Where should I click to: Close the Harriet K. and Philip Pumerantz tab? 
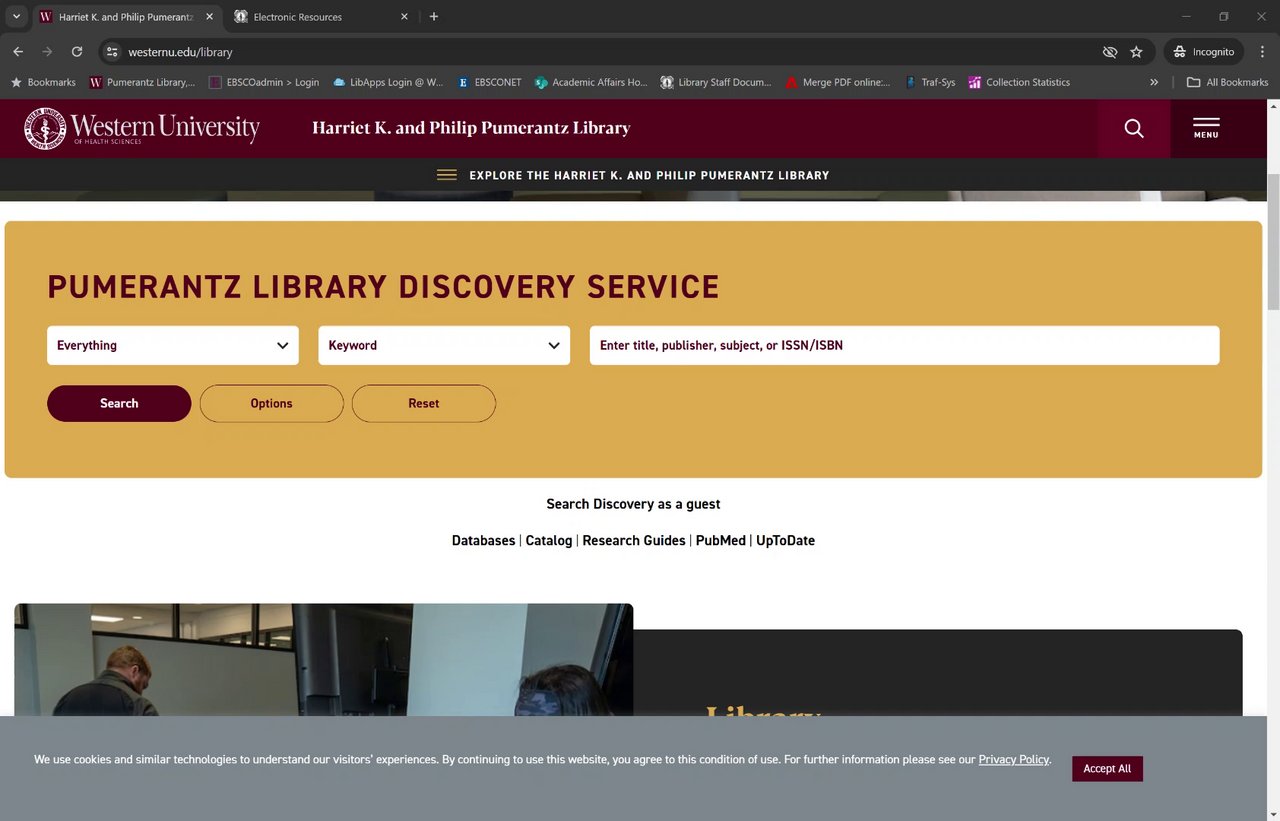click(x=209, y=17)
